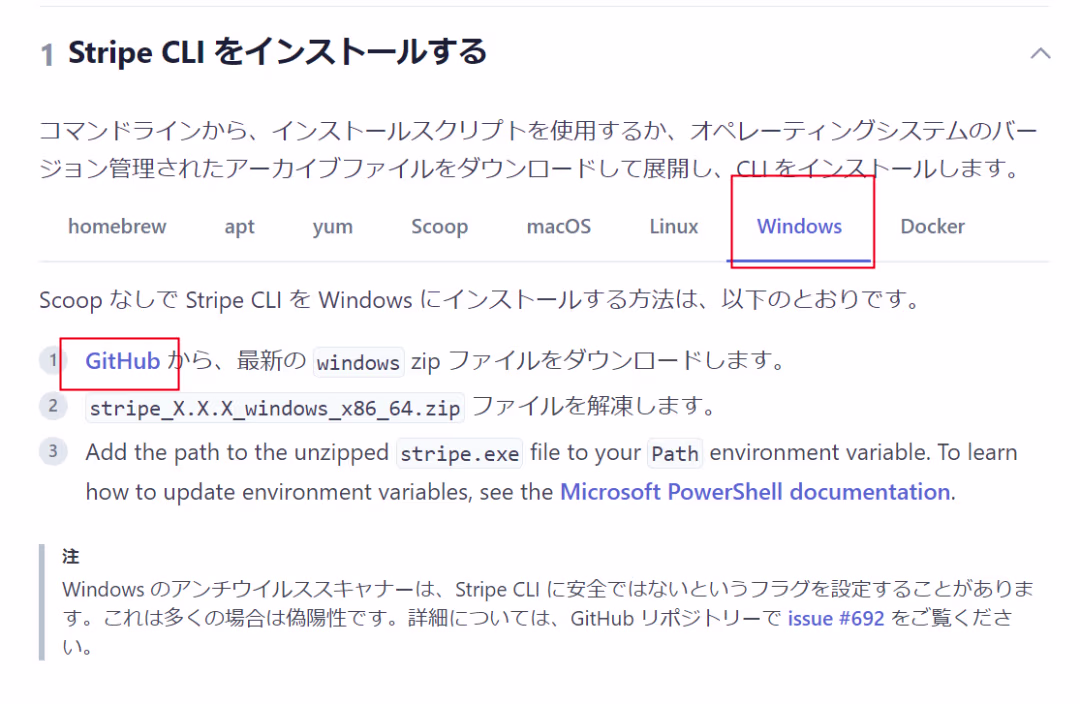Viewport: 1080px width, 704px height.
Task: Switch to the yum tab
Action: coord(333,227)
